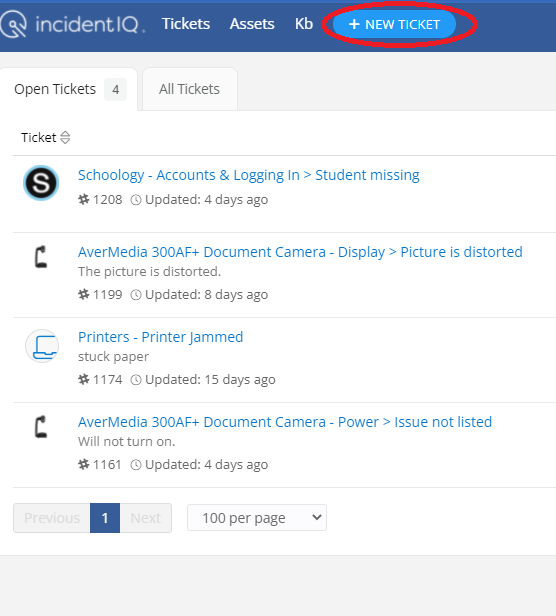Image resolution: width=556 pixels, height=616 pixels.
Task: Click the ticket icon beside number 1174
Action: [84, 380]
